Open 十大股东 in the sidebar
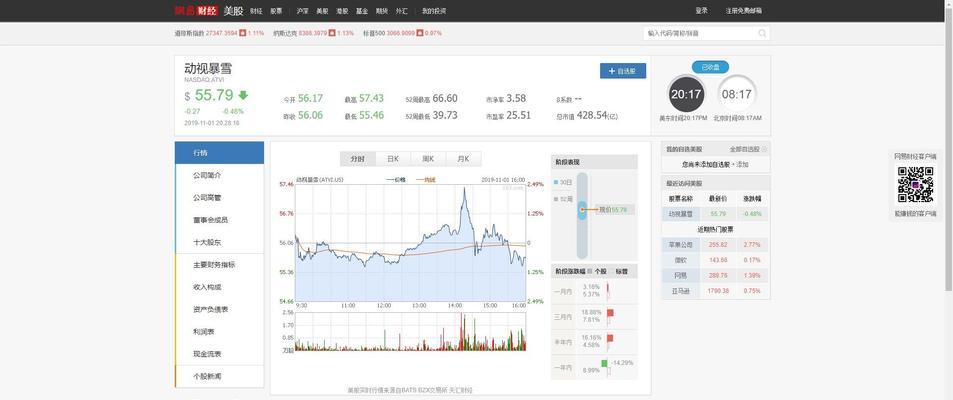Screen dimensions: 953x400 coord(219,242)
